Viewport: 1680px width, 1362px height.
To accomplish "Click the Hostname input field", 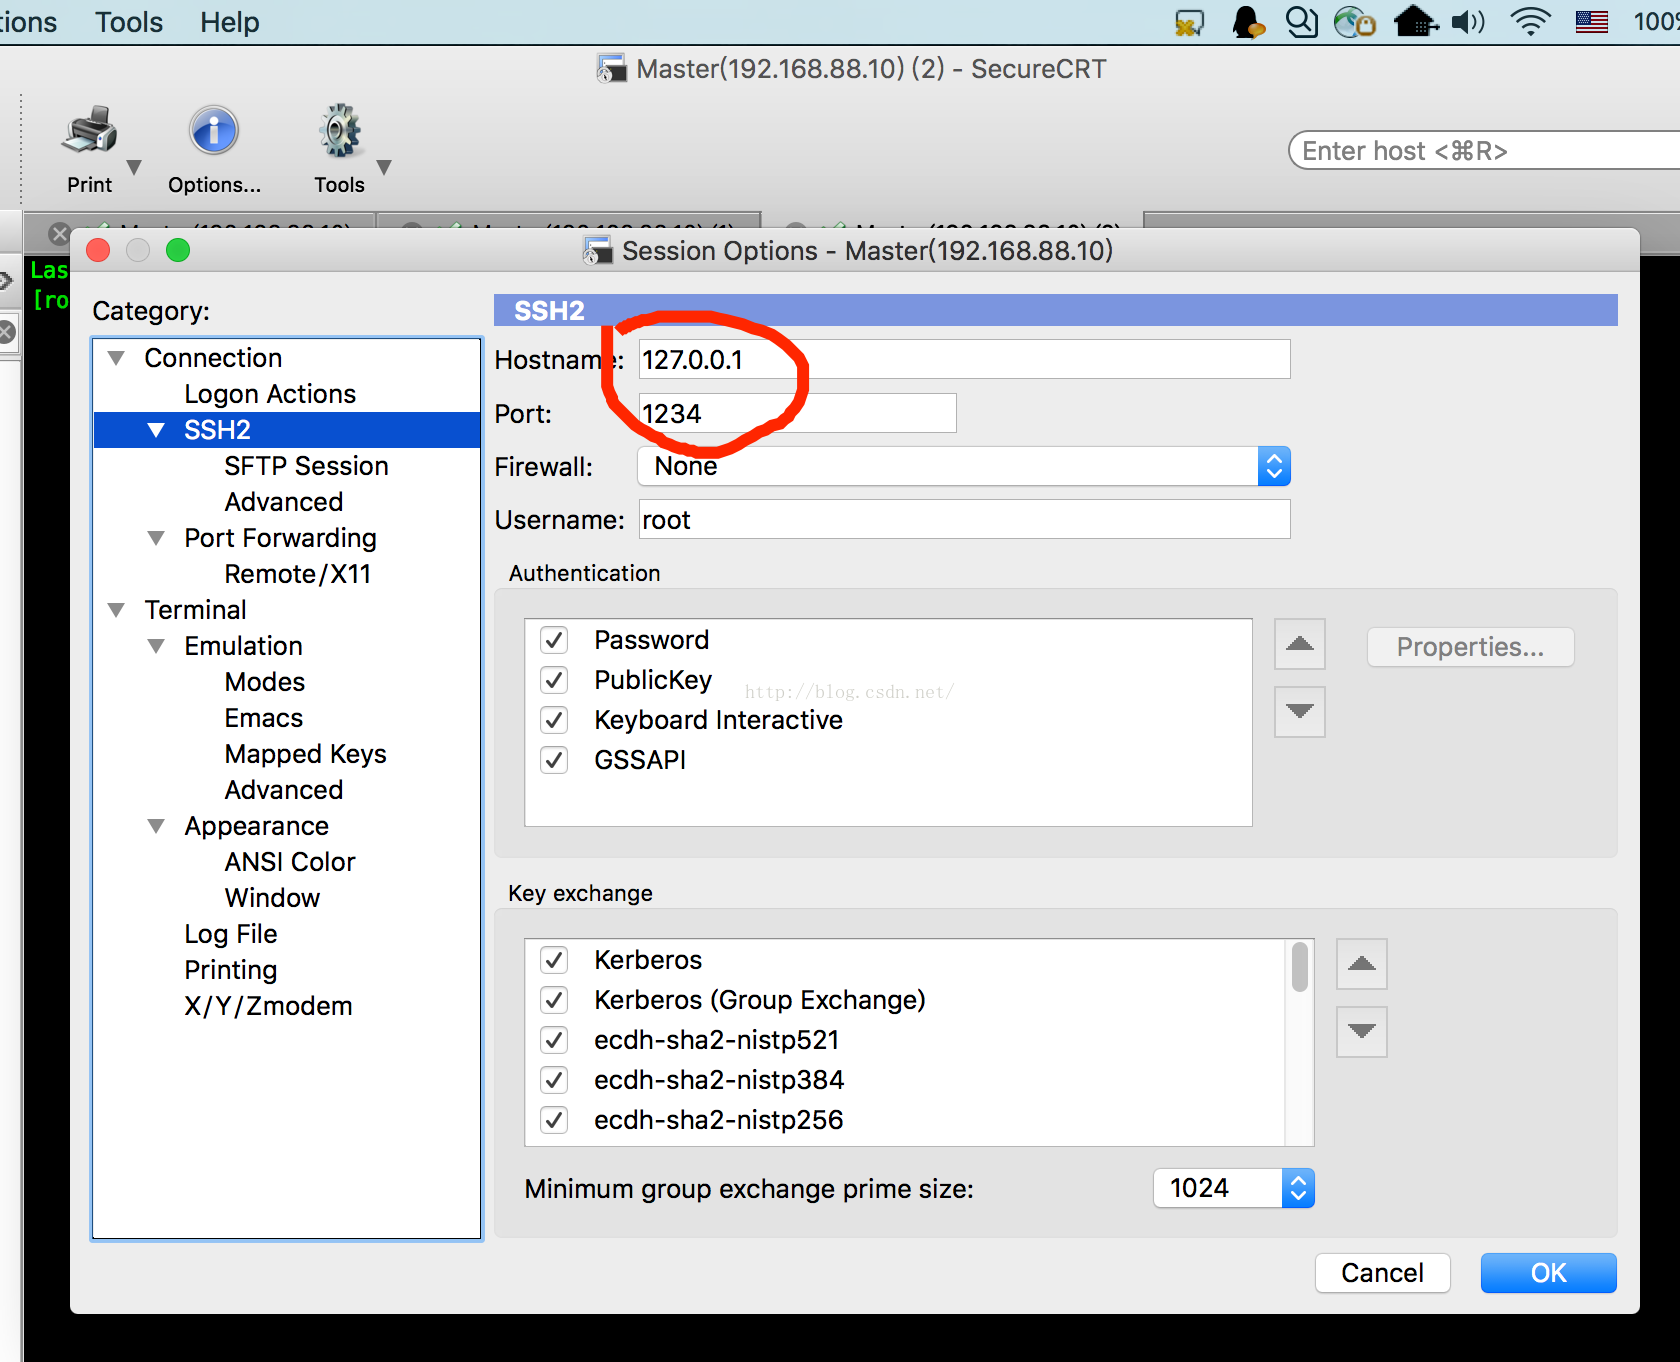I will click(x=964, y=359).
